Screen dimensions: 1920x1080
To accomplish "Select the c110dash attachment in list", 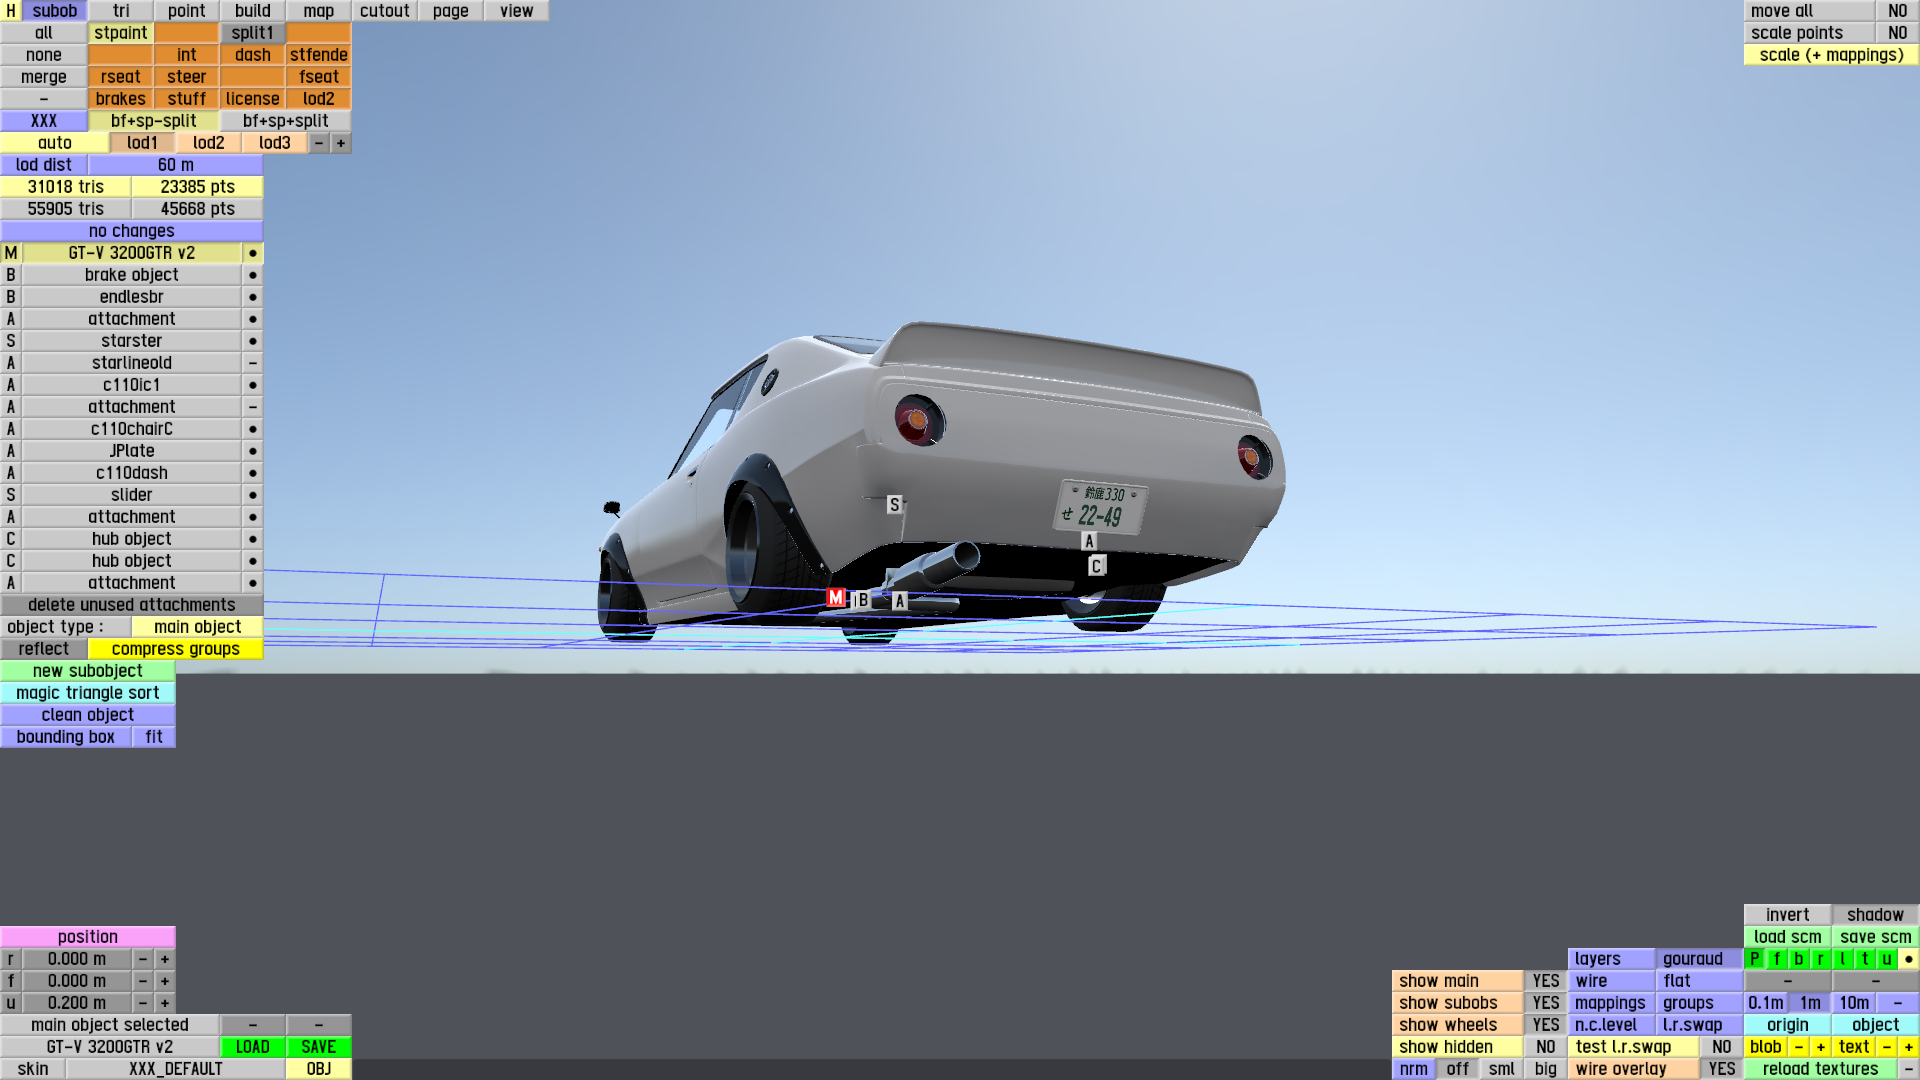I will (131, 473).
